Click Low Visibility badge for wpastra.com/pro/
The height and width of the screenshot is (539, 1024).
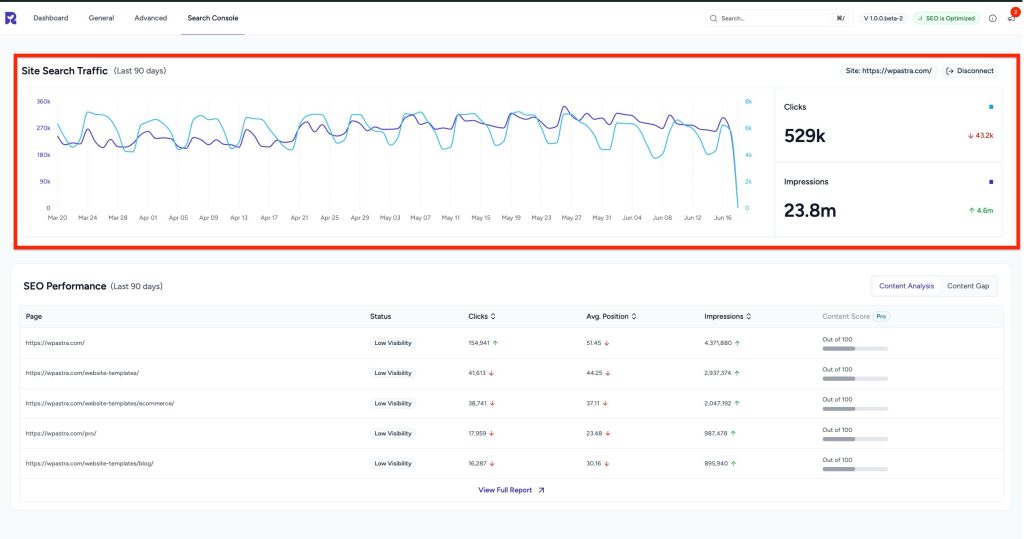pos(392,433)
